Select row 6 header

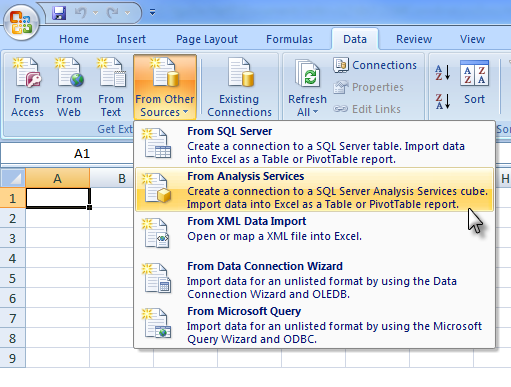13,298
